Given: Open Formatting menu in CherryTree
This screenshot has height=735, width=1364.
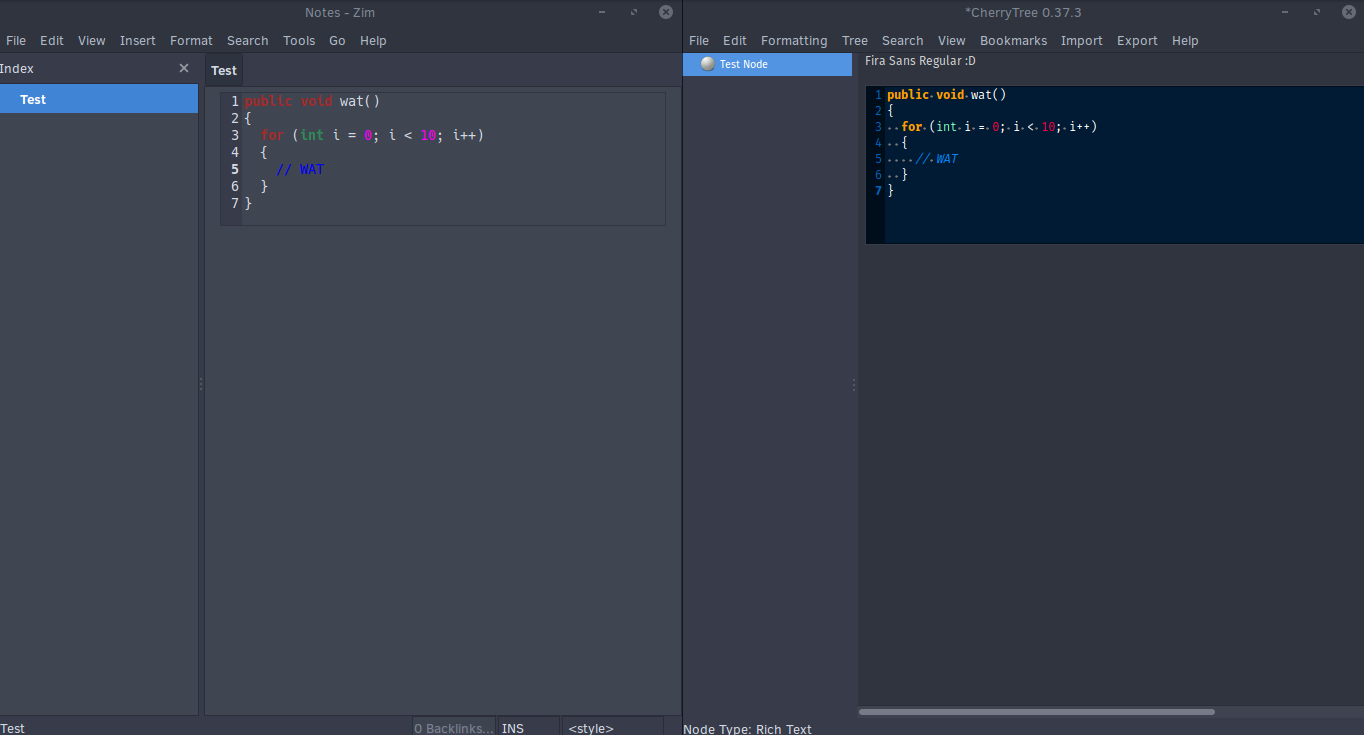Looking at the screenshot, I should (794, 41).
